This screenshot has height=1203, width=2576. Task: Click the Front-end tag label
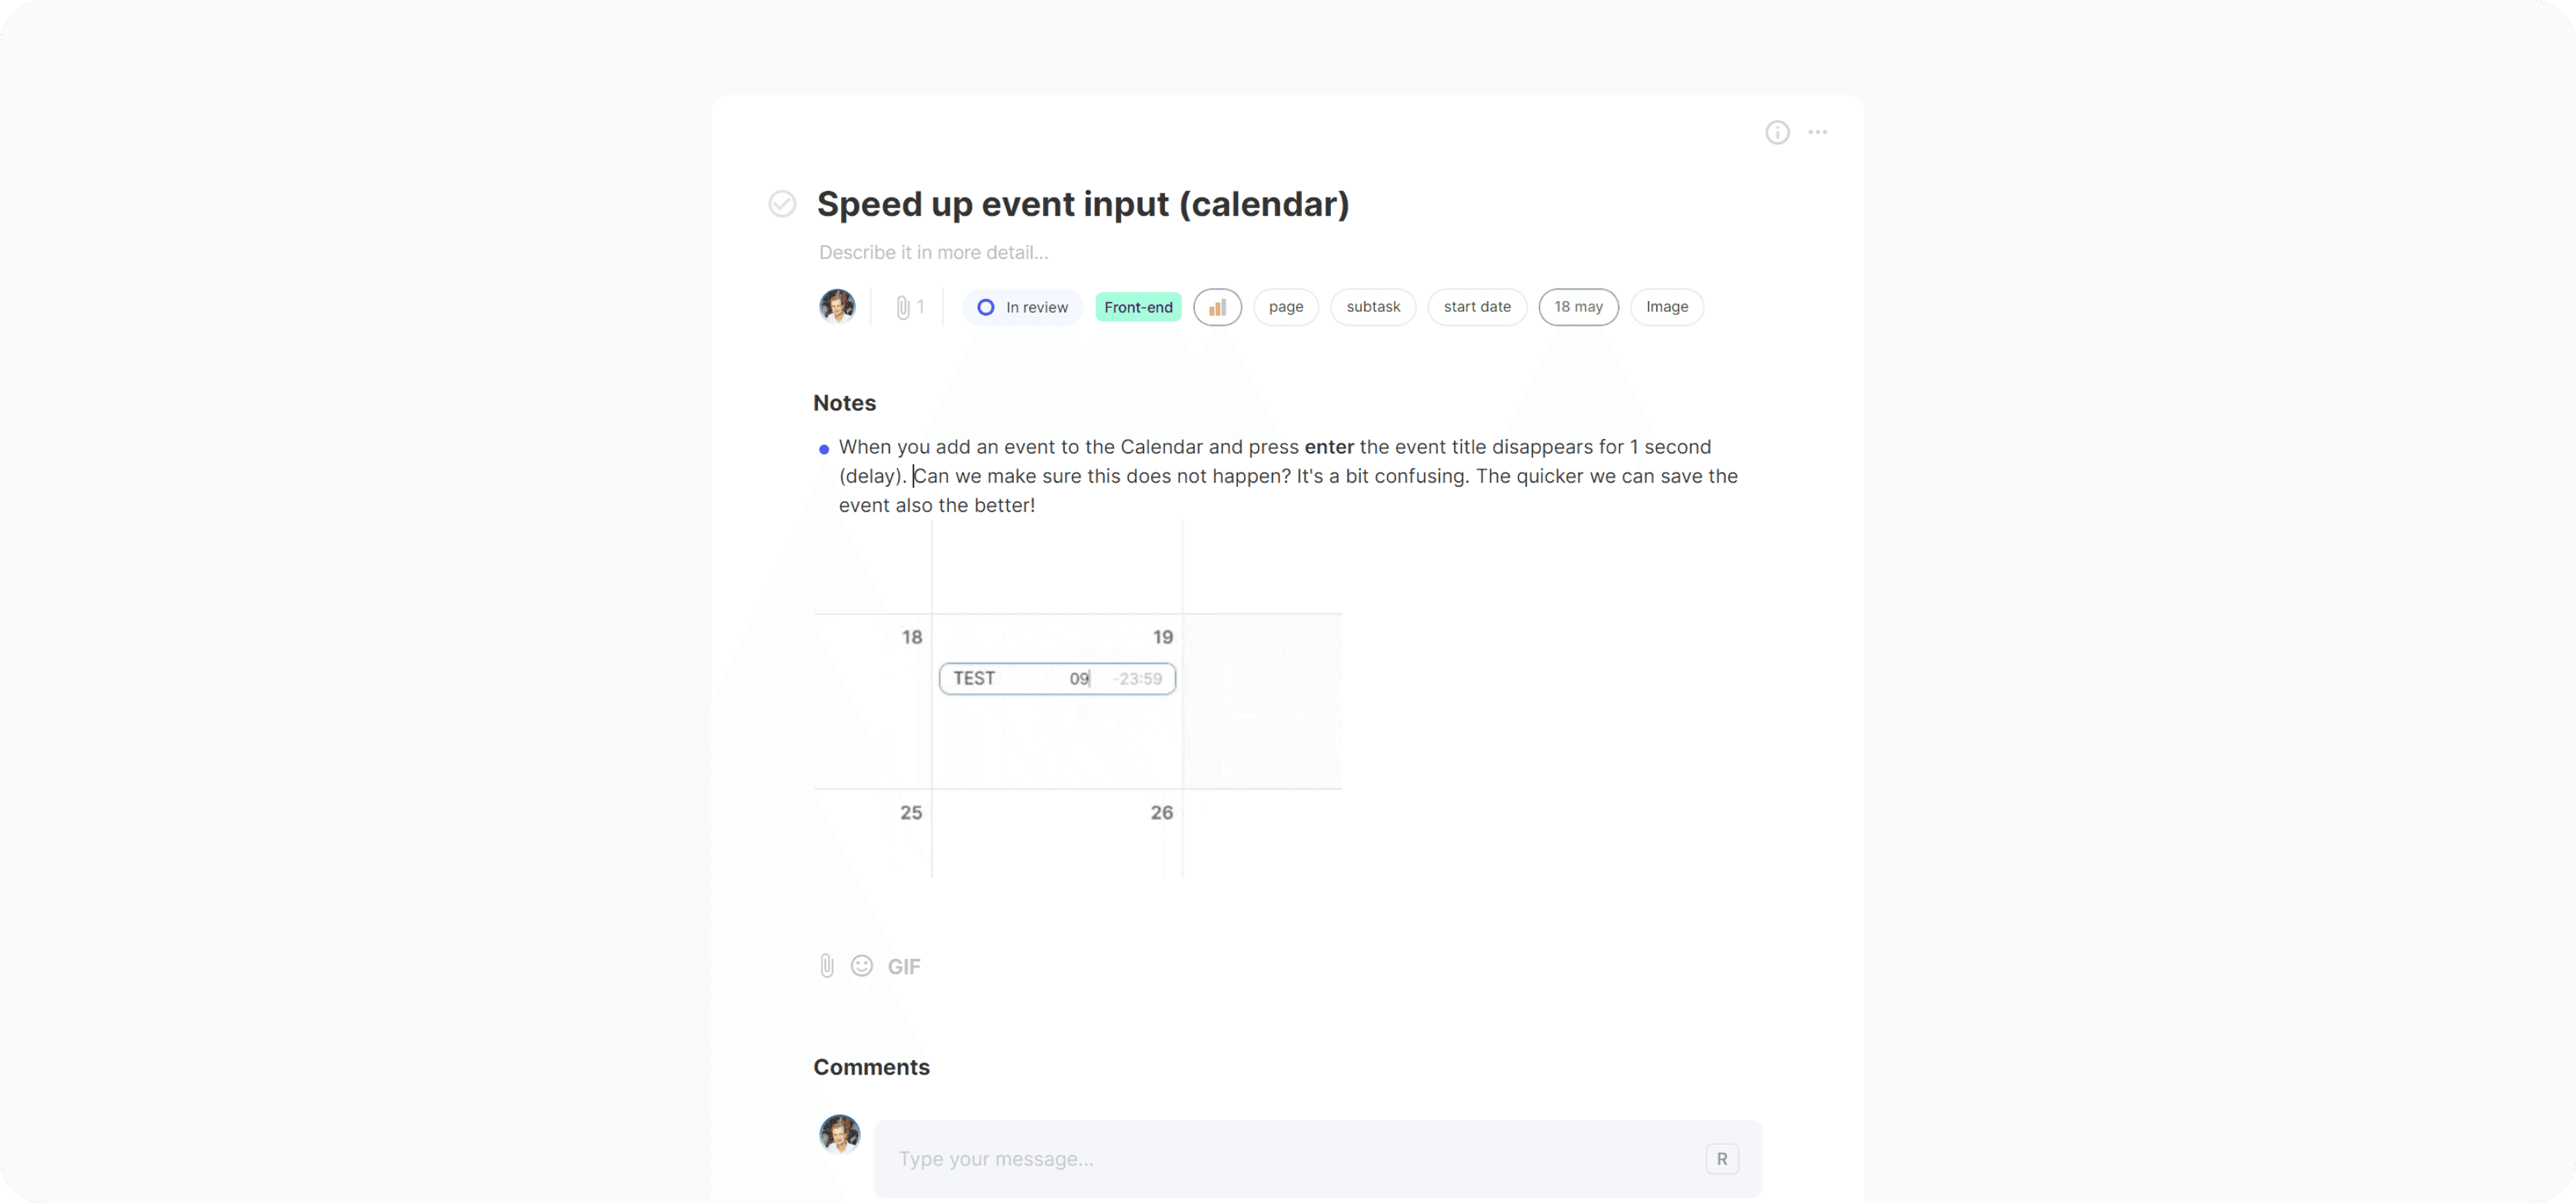[x=1138, y=307]
